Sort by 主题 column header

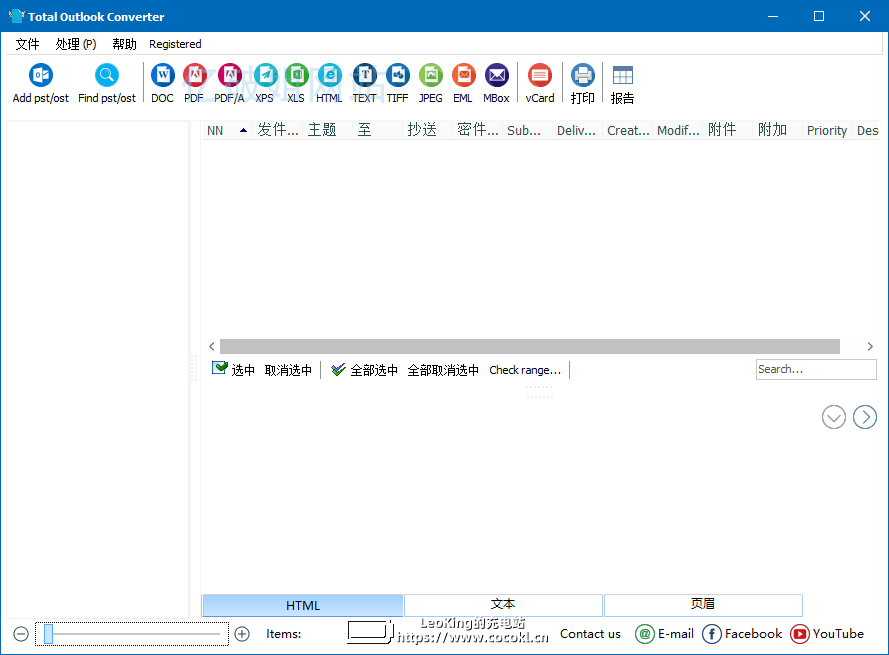point(328,130)
